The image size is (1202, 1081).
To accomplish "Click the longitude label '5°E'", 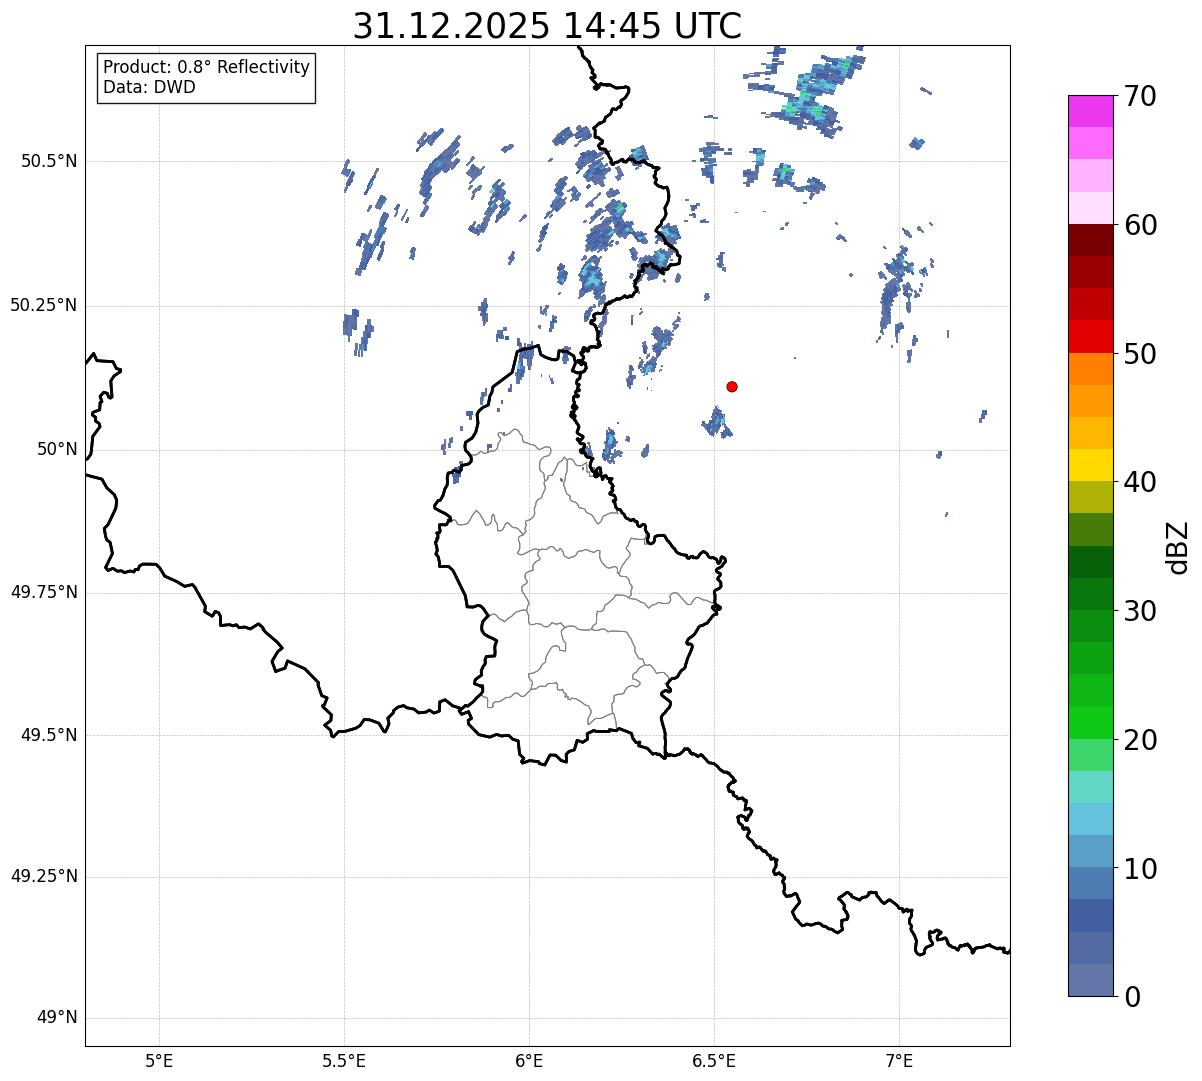I will pyautogui.click(x=159, y=1060).
